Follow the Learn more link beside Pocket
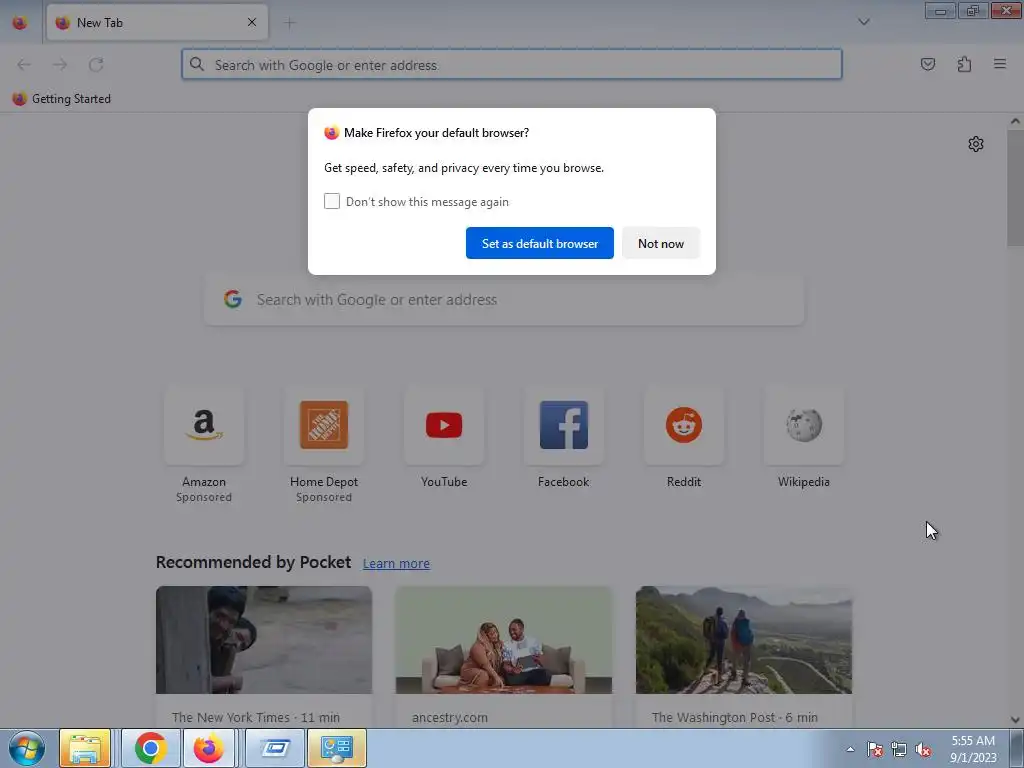This screenshot has width=1024, height=768. click(396, 563)
